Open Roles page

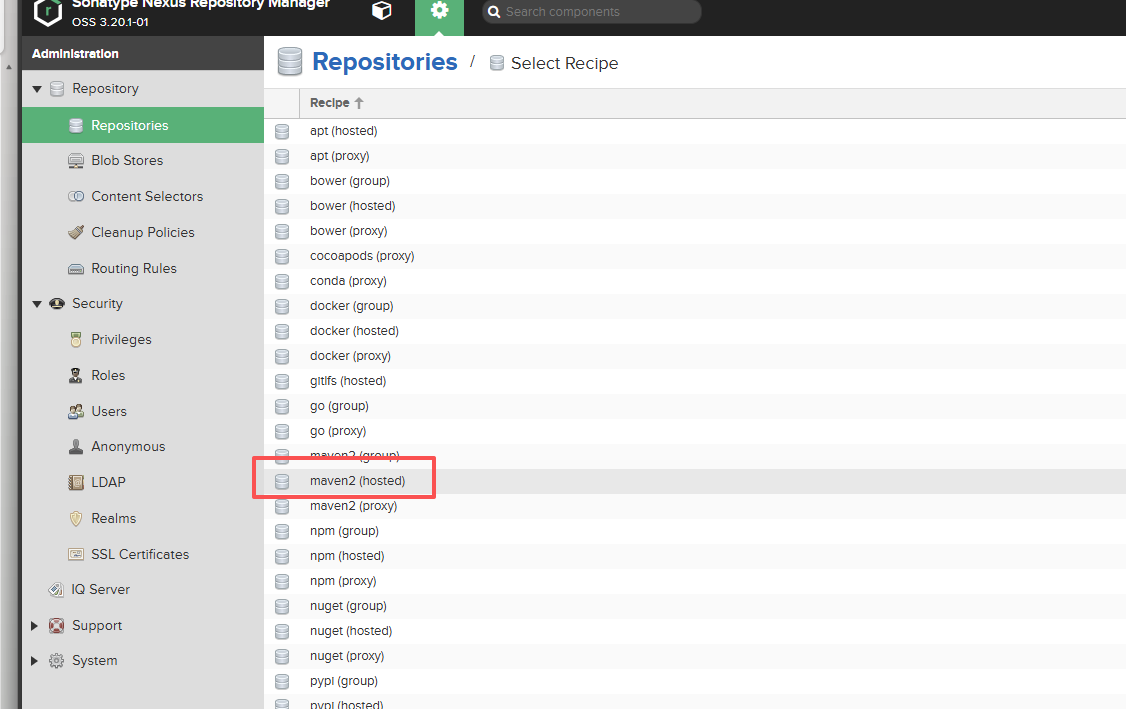click(x=108, y=376)
